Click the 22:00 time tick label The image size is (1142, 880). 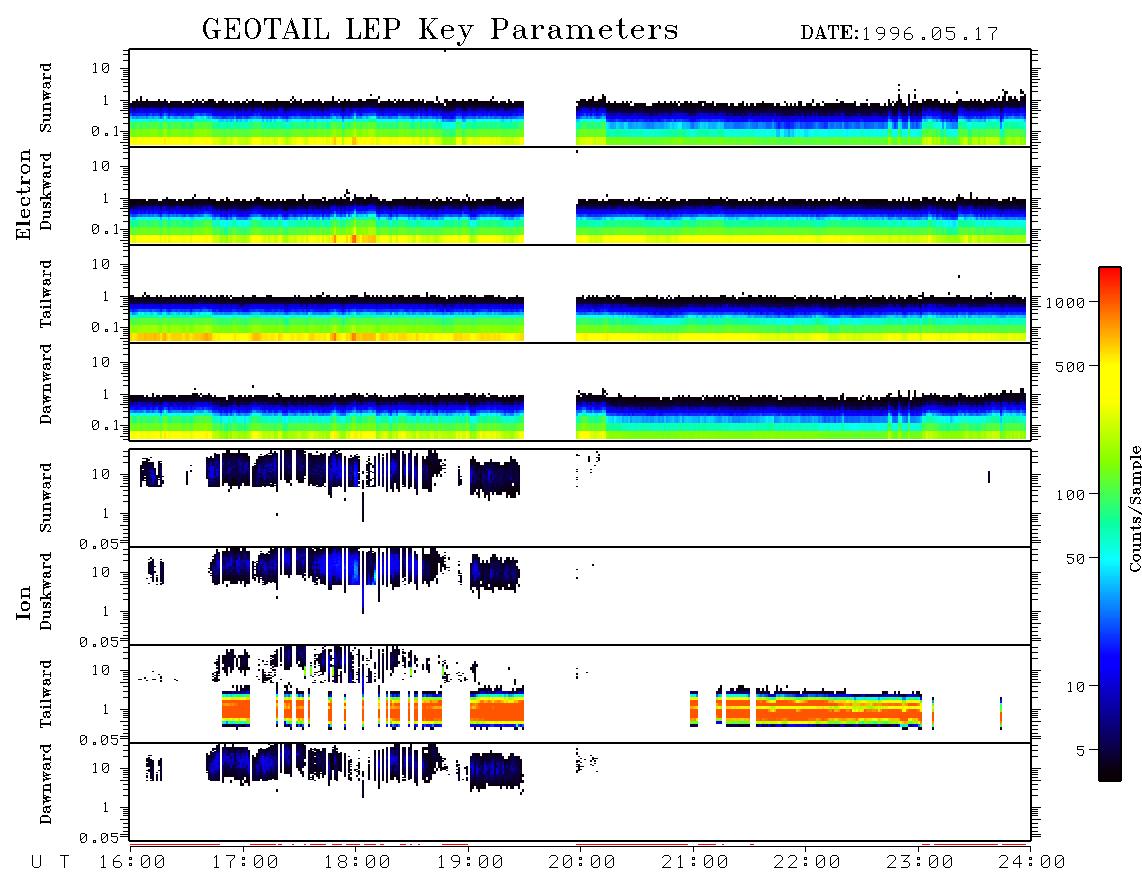[x=807, y=863]
